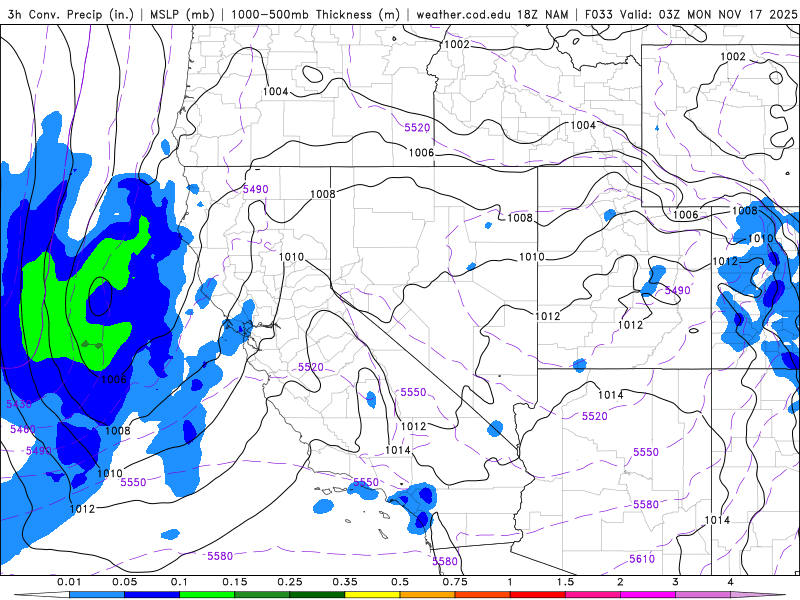Screen dimensions: 800x600
Task: Click the dark green 0.25–0.35 legend swatch
Action: point(317,595)
